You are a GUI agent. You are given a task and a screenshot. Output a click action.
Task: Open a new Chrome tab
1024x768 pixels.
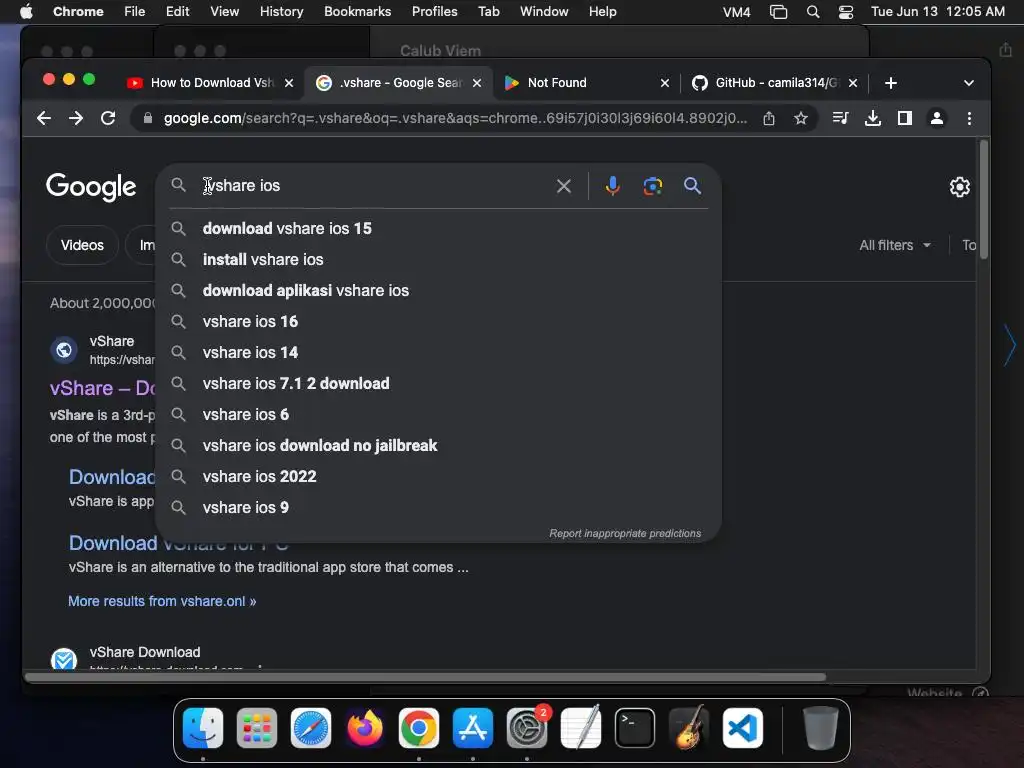[x=891, y=83]
